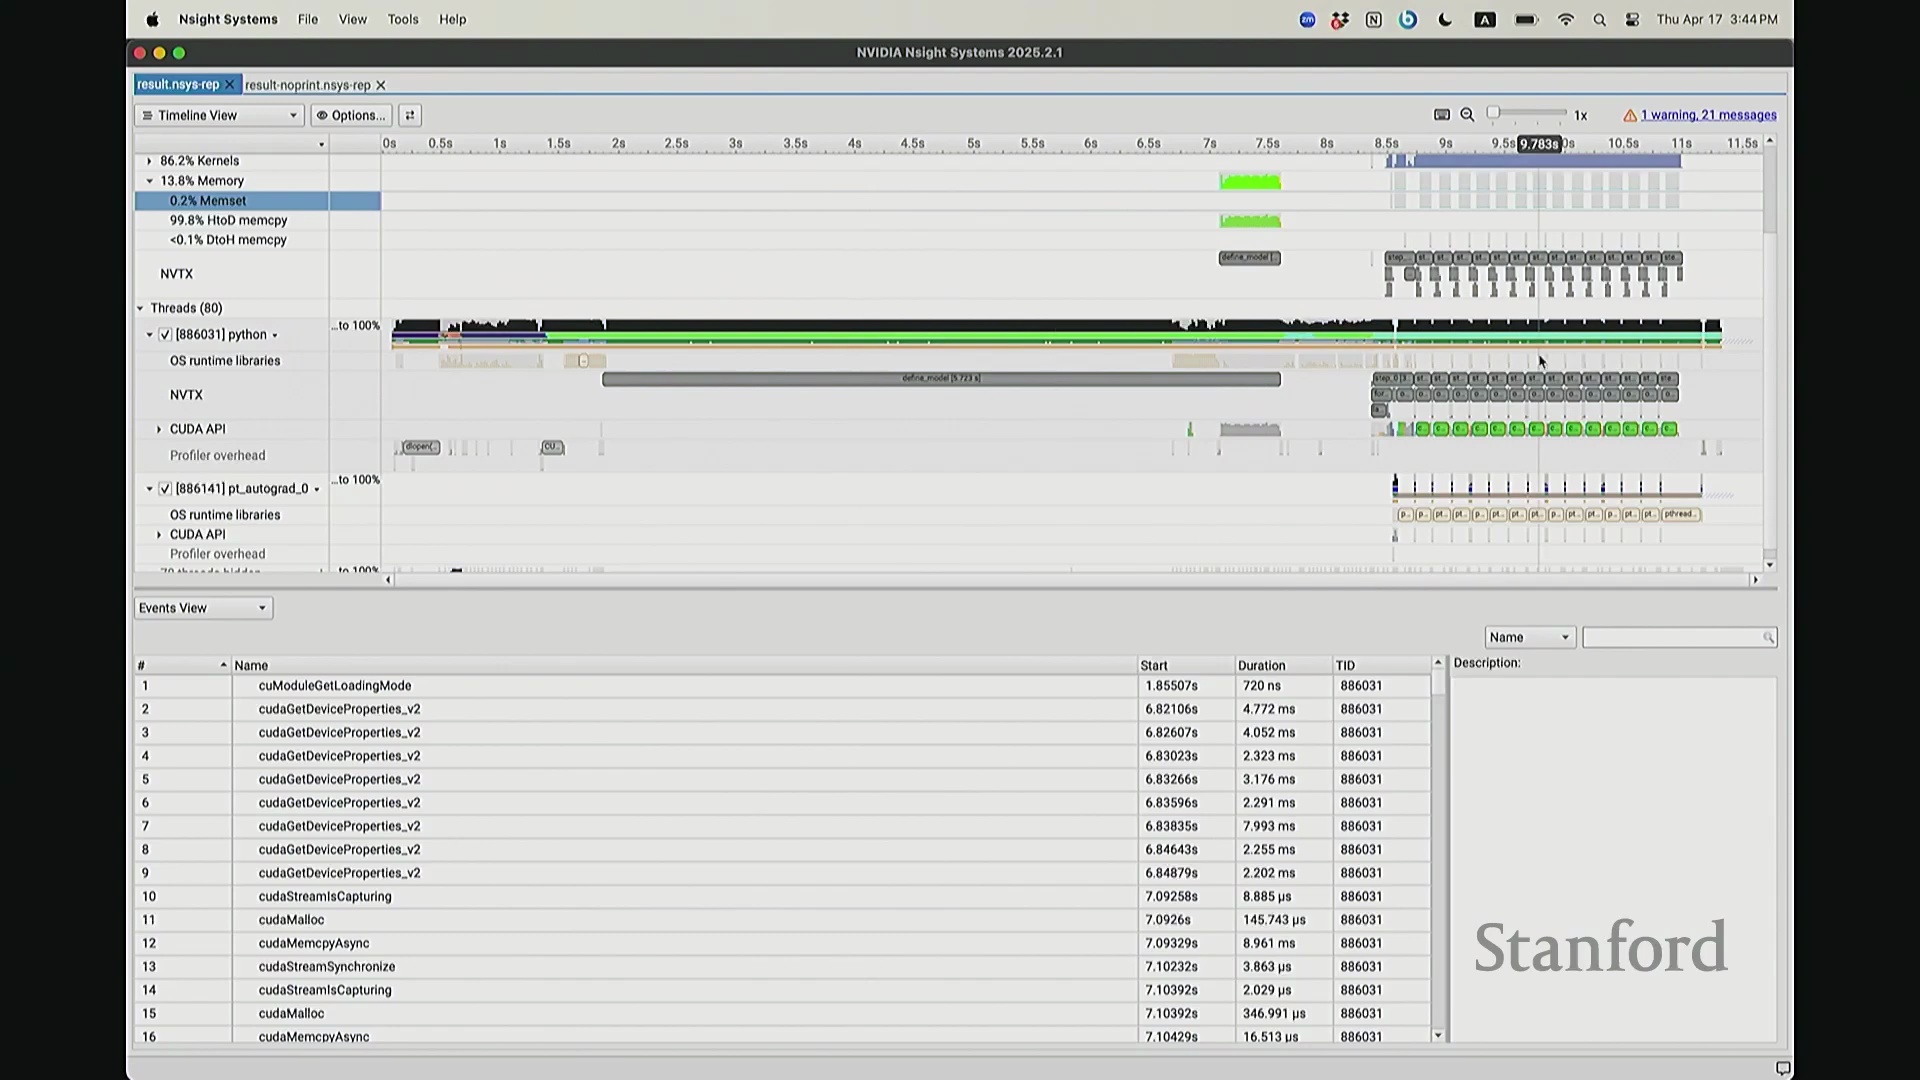This screenshot has height=1080, width=1920.
Task: Uncheck the [886031] python thread checkbox
Action: [165, 335]
